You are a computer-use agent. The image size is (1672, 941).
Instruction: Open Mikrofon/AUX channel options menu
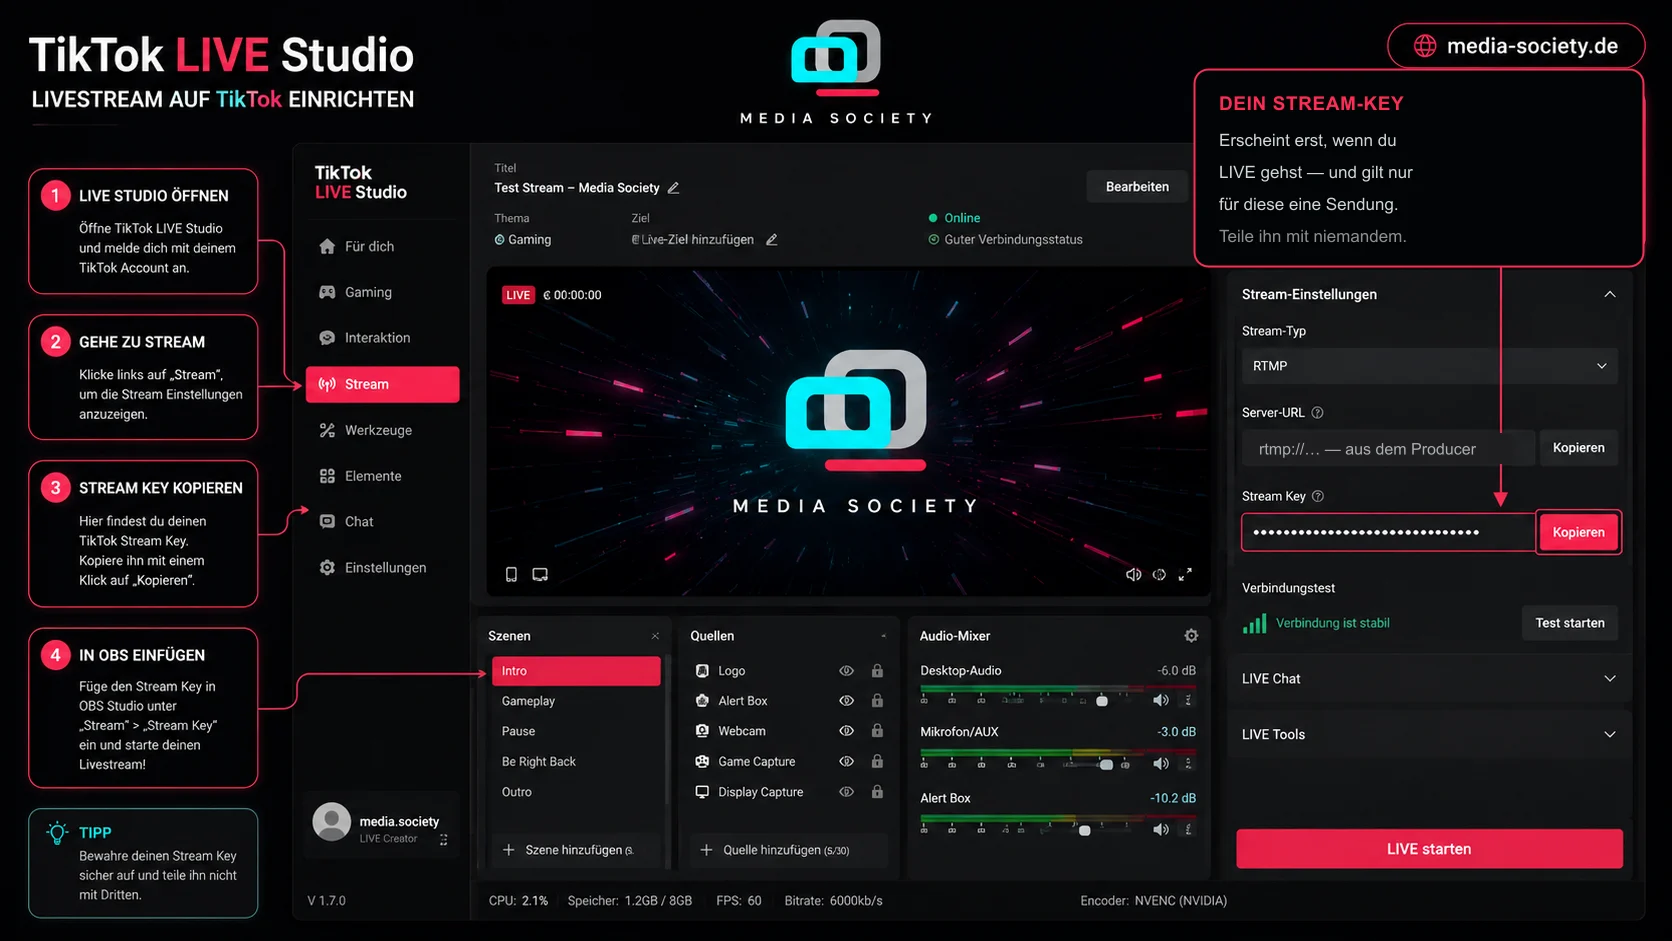pos(1188,764)
